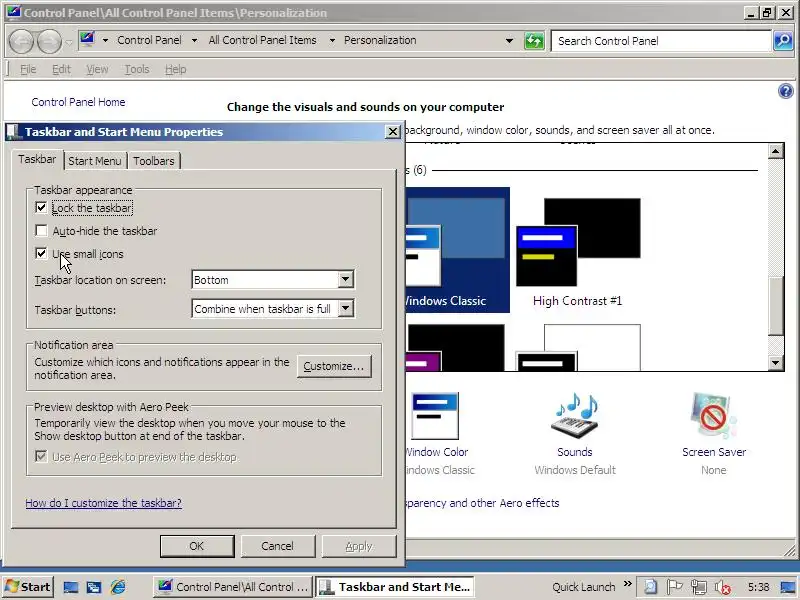Go to Control Panel Home link
800x600 pixels.
pos(78,102)
